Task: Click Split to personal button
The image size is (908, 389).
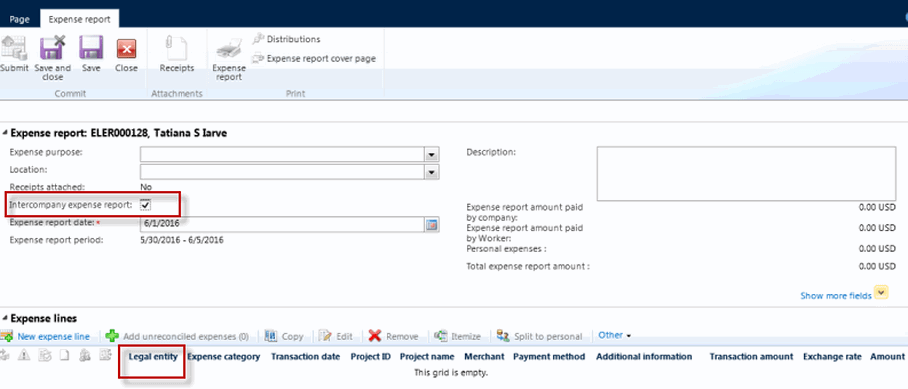Action: tap(539, 336)
